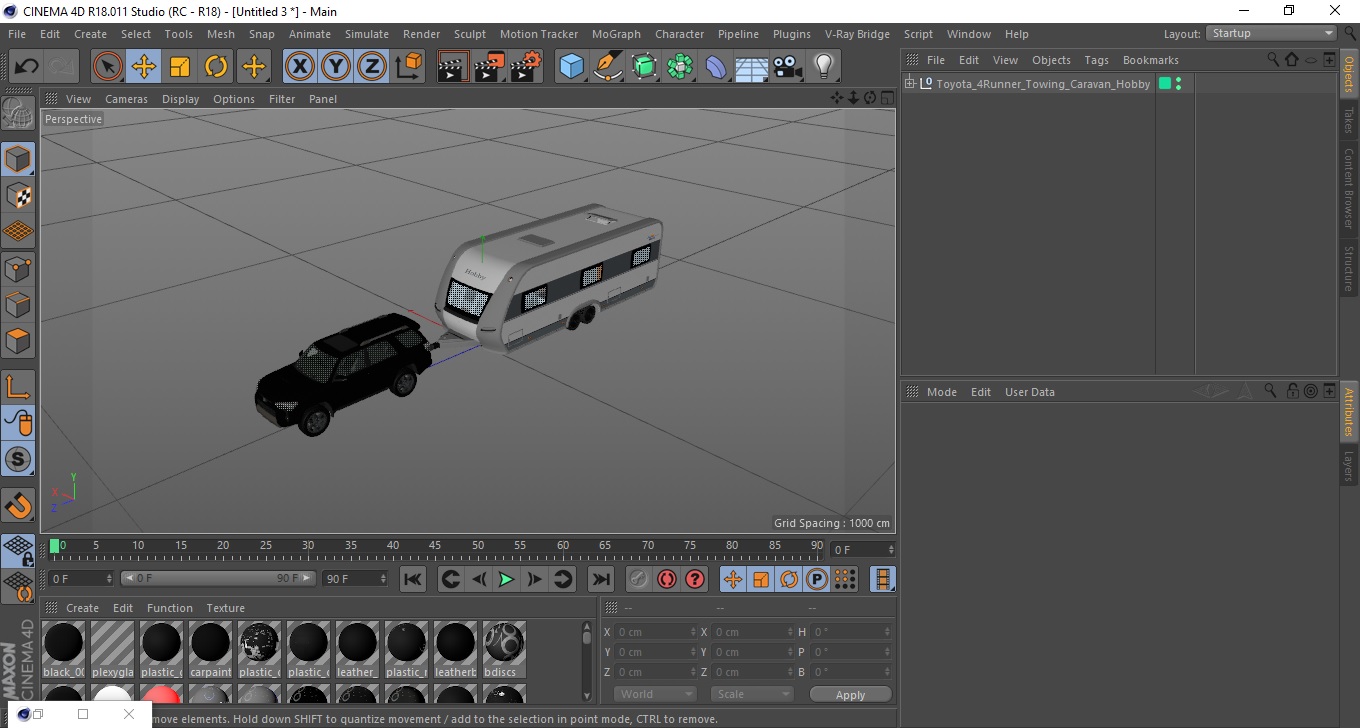Click the Apply button
This screenshot has width=1360, height=728.
[x=850, y=694]
